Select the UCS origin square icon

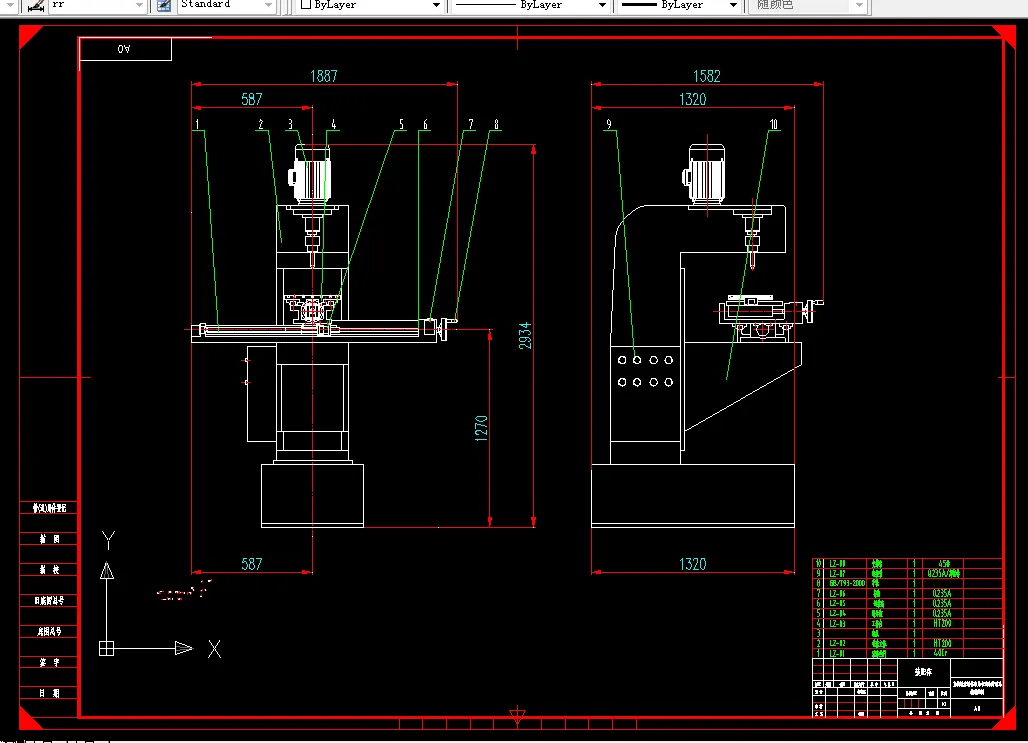click(x=106, y=649)
